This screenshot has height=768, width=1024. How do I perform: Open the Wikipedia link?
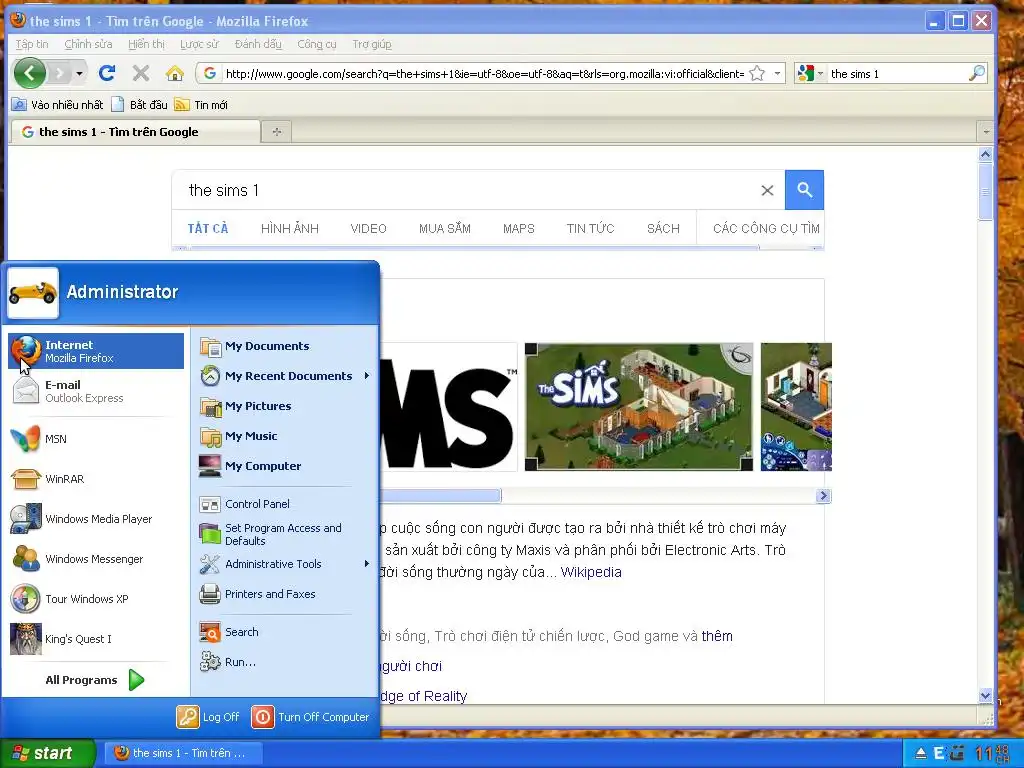591,572
